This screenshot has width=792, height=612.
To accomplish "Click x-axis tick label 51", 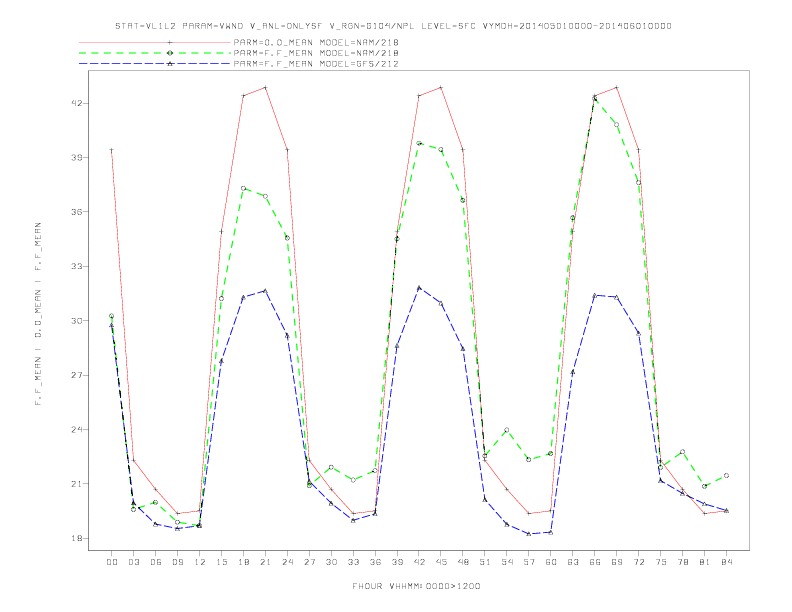I will [x=485, y=562].
